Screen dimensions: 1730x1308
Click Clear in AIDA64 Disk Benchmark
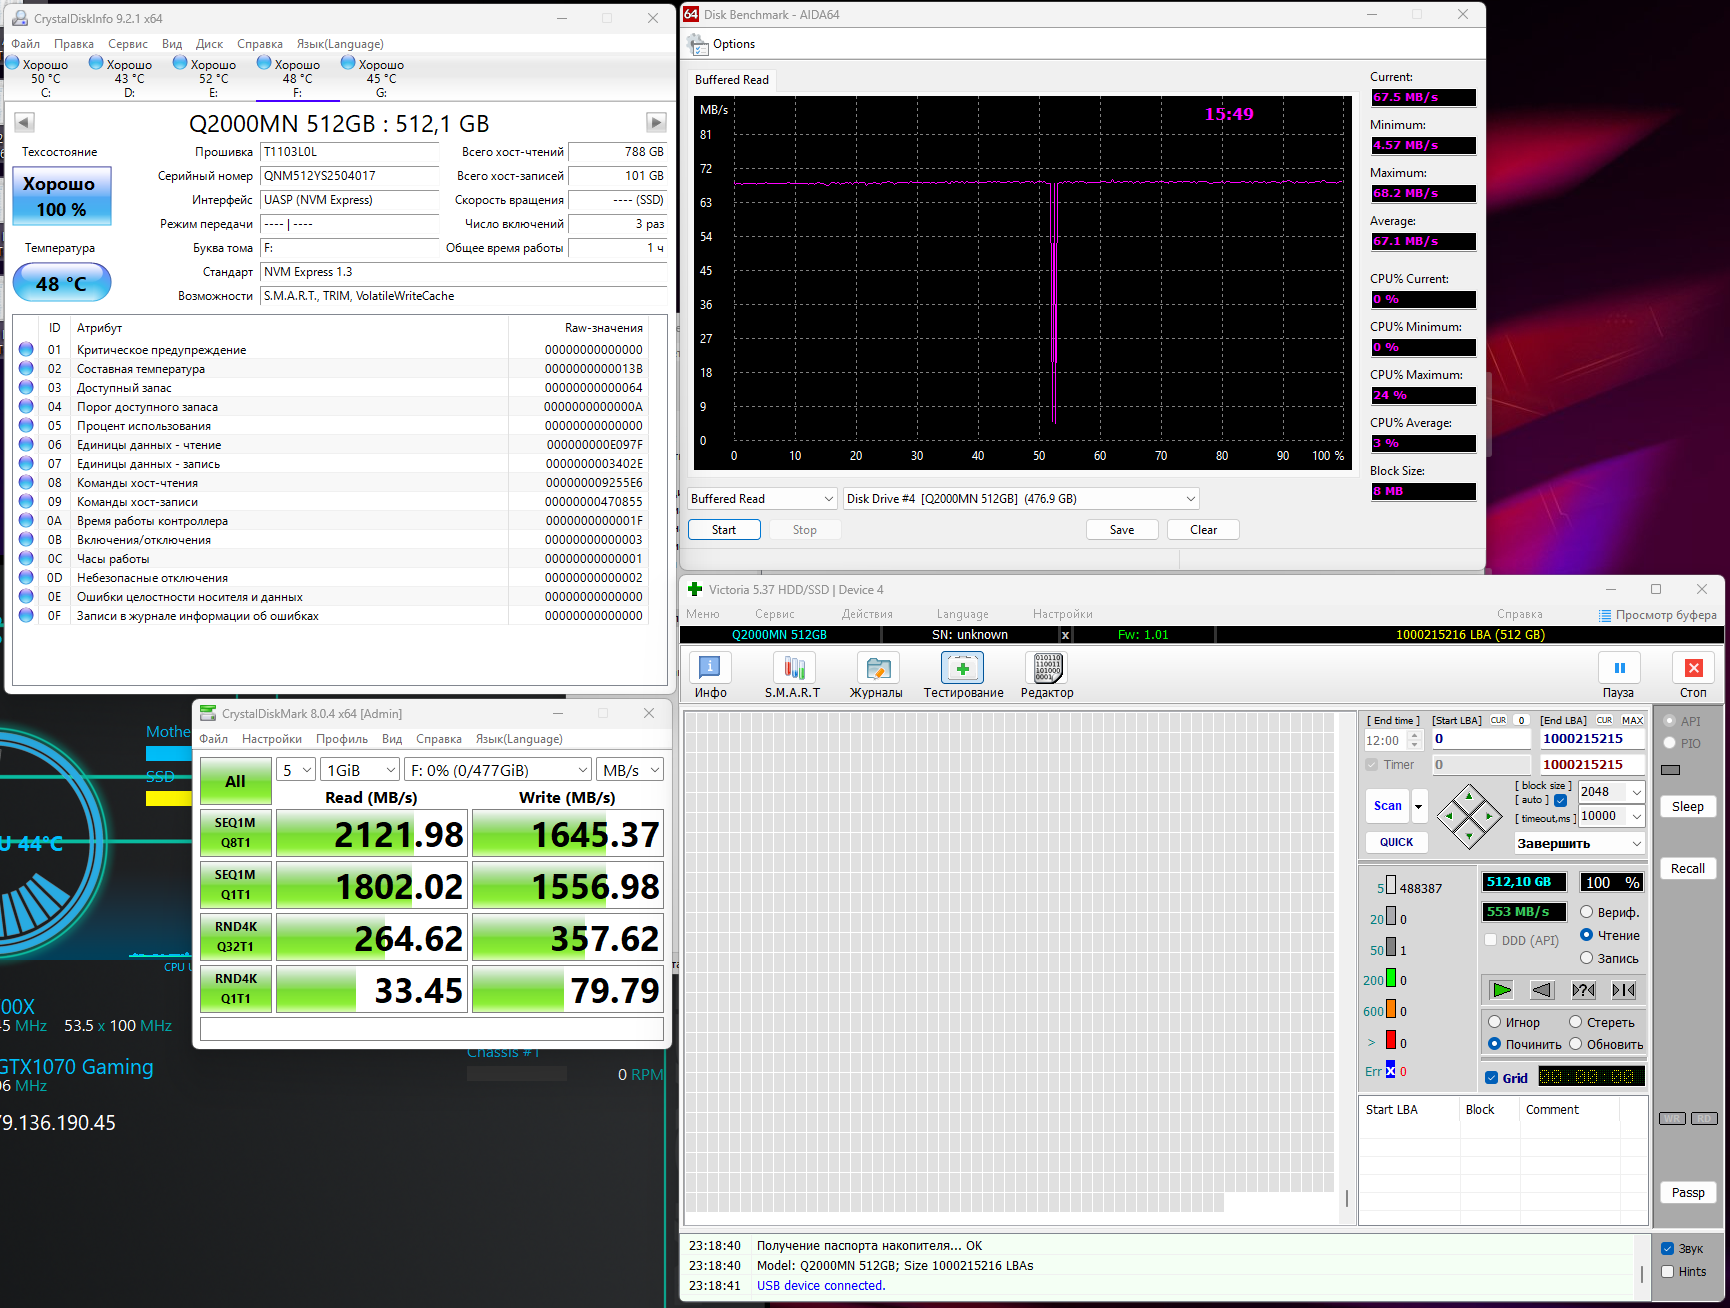coord(1203,530)
